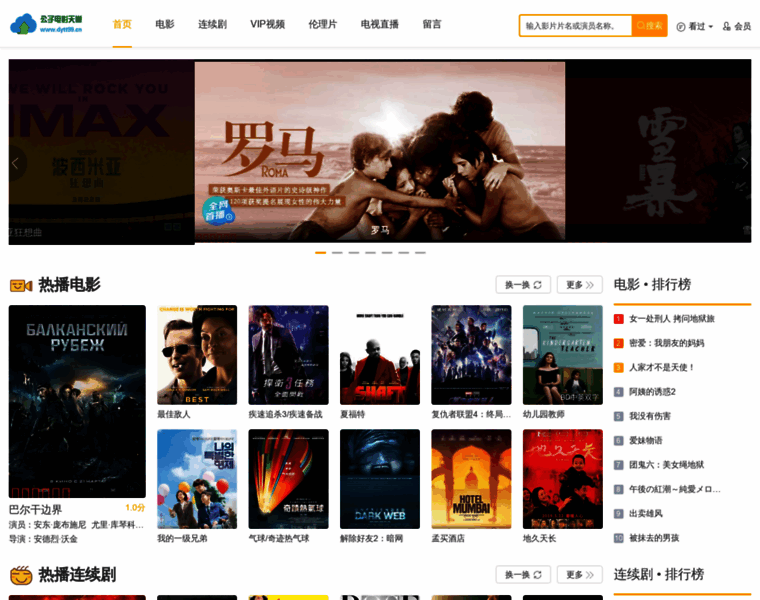Open the 罗马 Roma banner

coord(380,151)
